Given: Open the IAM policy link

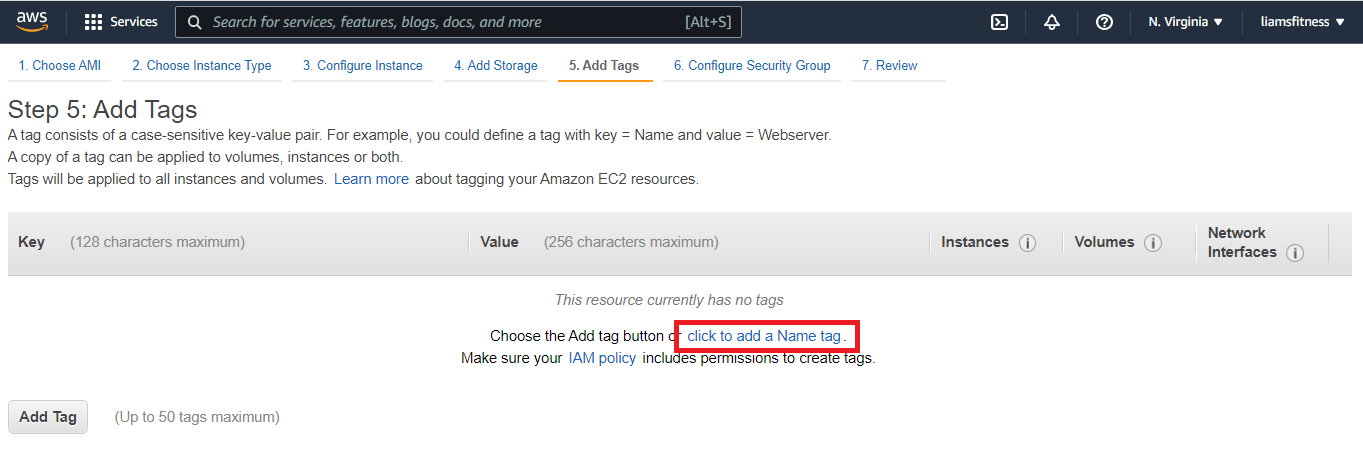Looking at the screenshot, I should coord(602,358).
